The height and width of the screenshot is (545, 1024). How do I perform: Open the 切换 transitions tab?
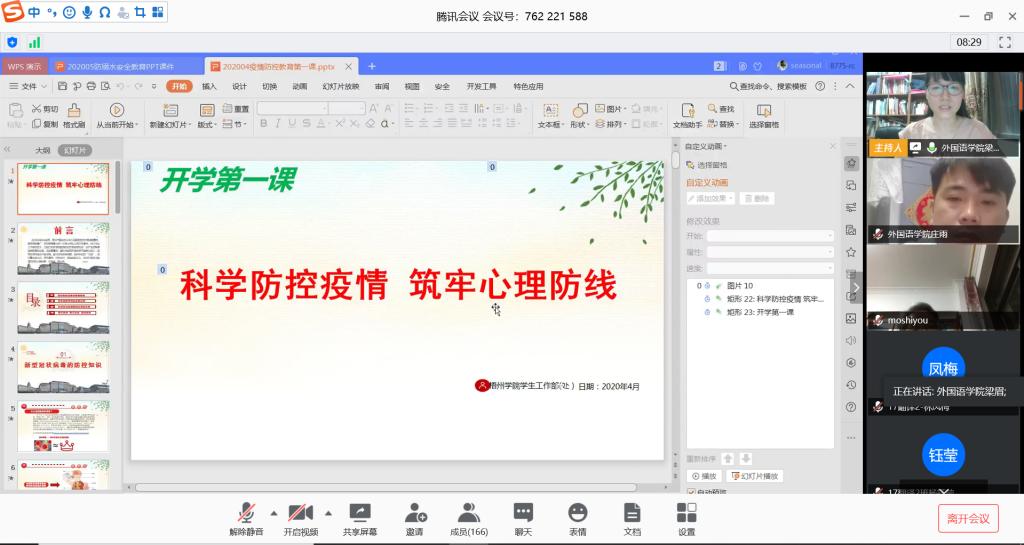[269, 86]
